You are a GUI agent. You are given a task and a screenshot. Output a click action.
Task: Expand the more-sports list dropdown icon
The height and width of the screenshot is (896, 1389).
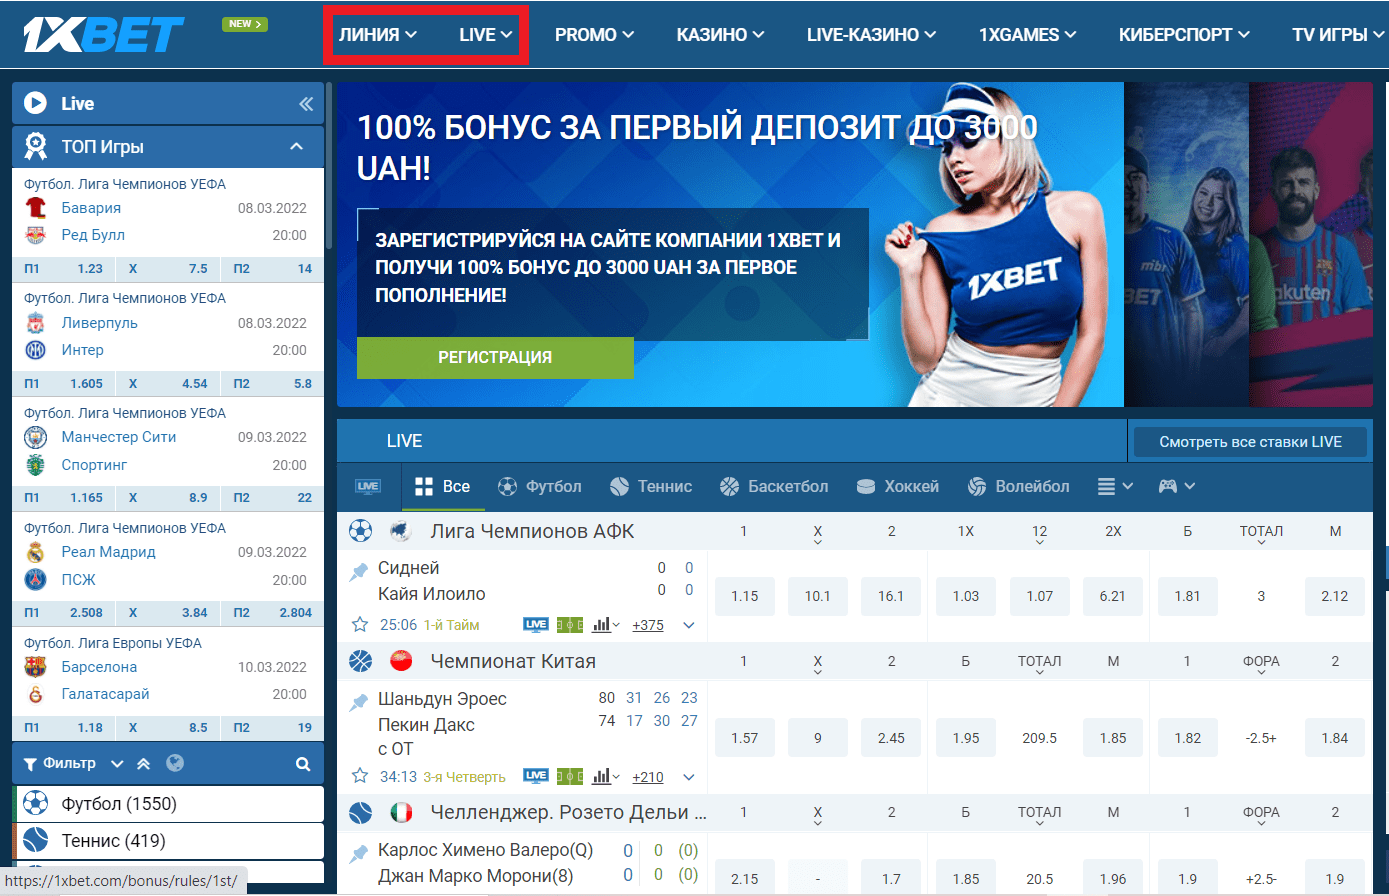click(x=1115, y=487)
